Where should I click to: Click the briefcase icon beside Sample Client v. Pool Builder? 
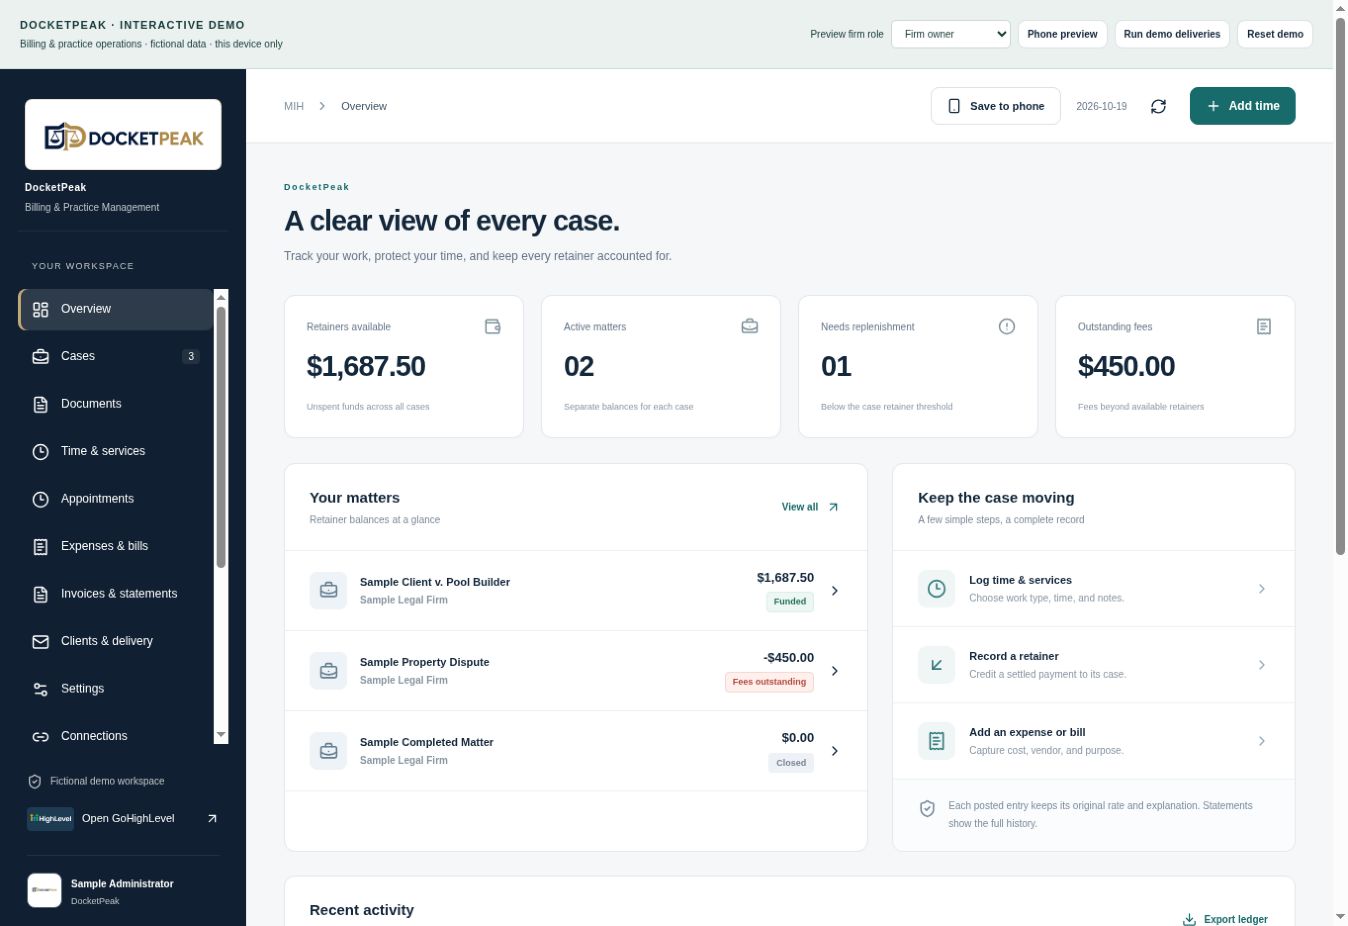tap(328, 591)
